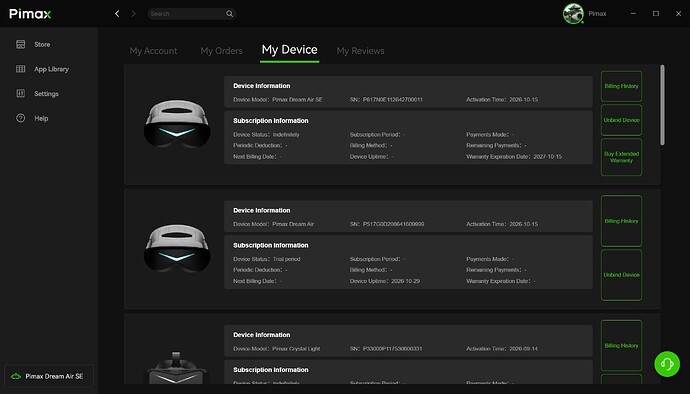Screen dimensions: 690x394
Task: Click the search magnifier icon
Action: click(x=229, y=14)
